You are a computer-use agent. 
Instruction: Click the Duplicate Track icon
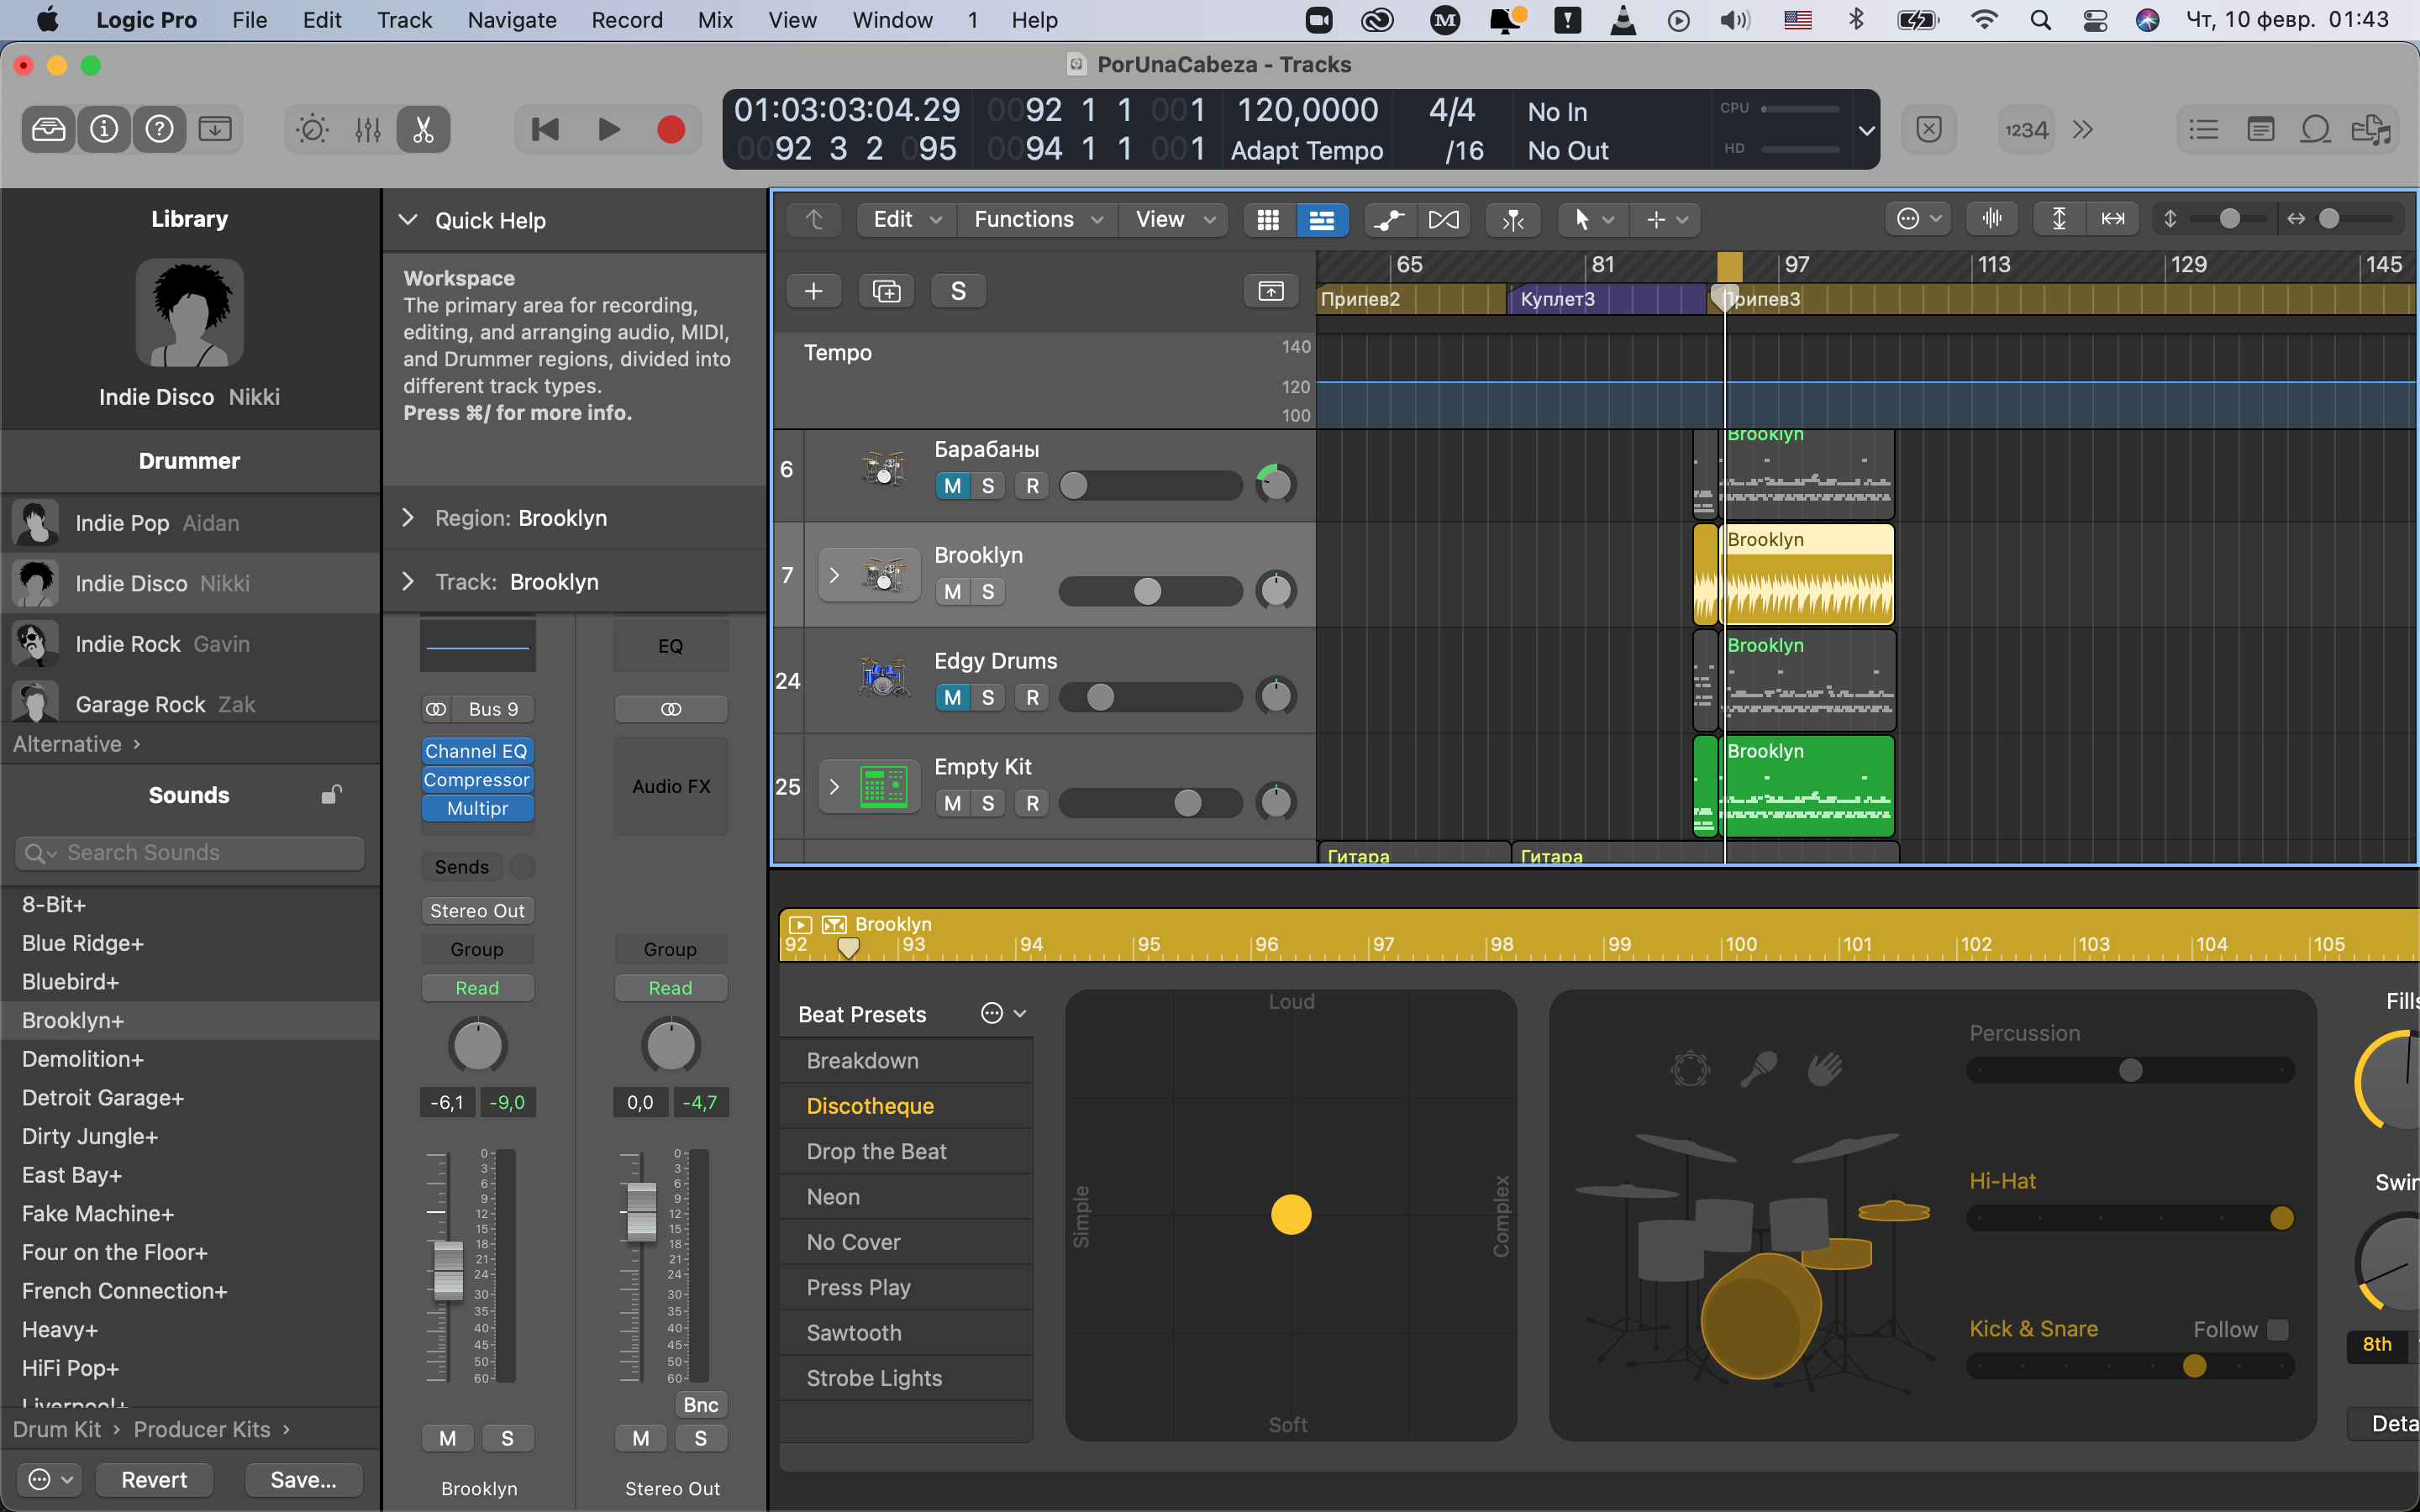point(886,291)
